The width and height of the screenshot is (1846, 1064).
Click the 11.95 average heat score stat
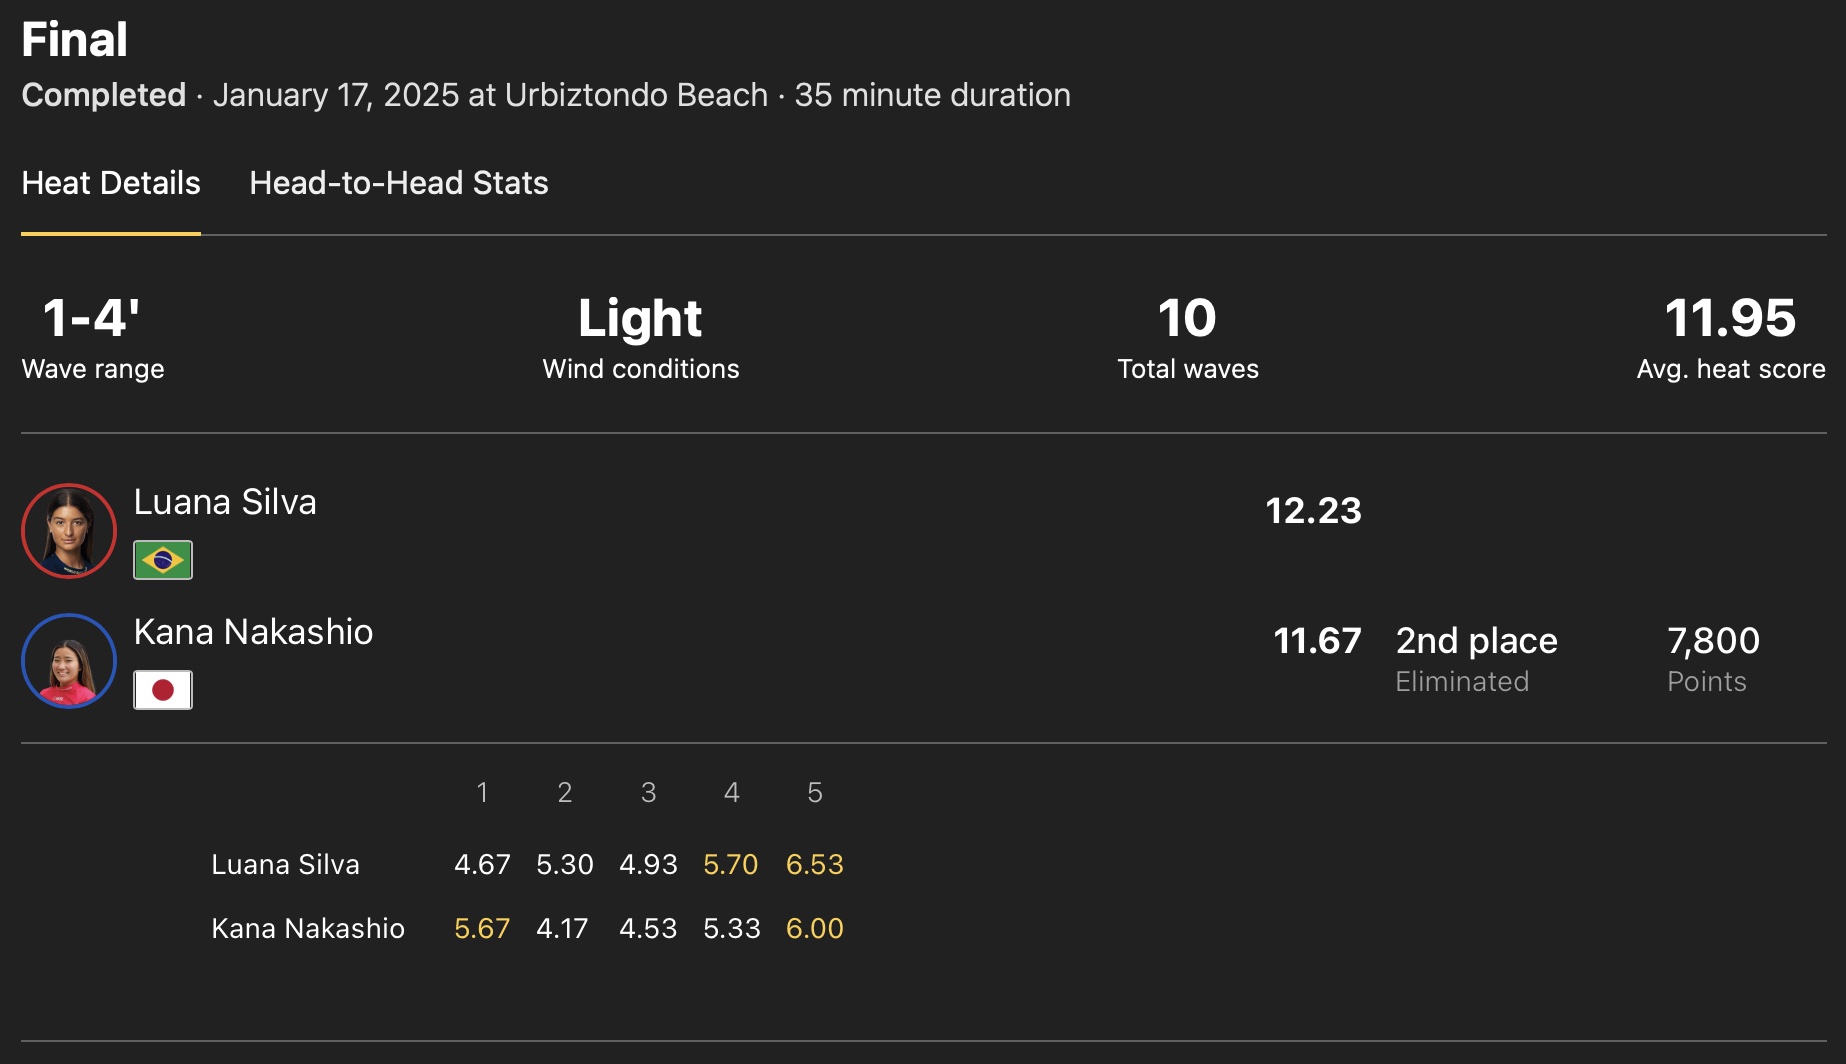tap(1730, 319)
